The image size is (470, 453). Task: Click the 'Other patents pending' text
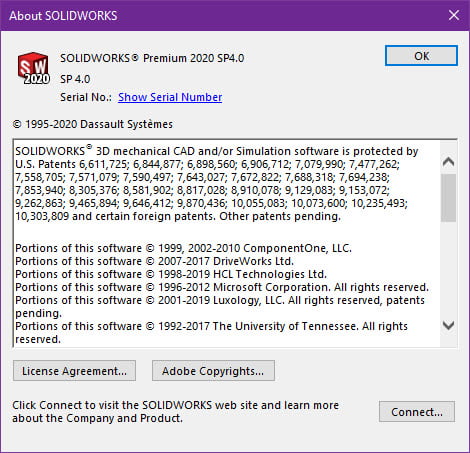click(x=280, y=216)
